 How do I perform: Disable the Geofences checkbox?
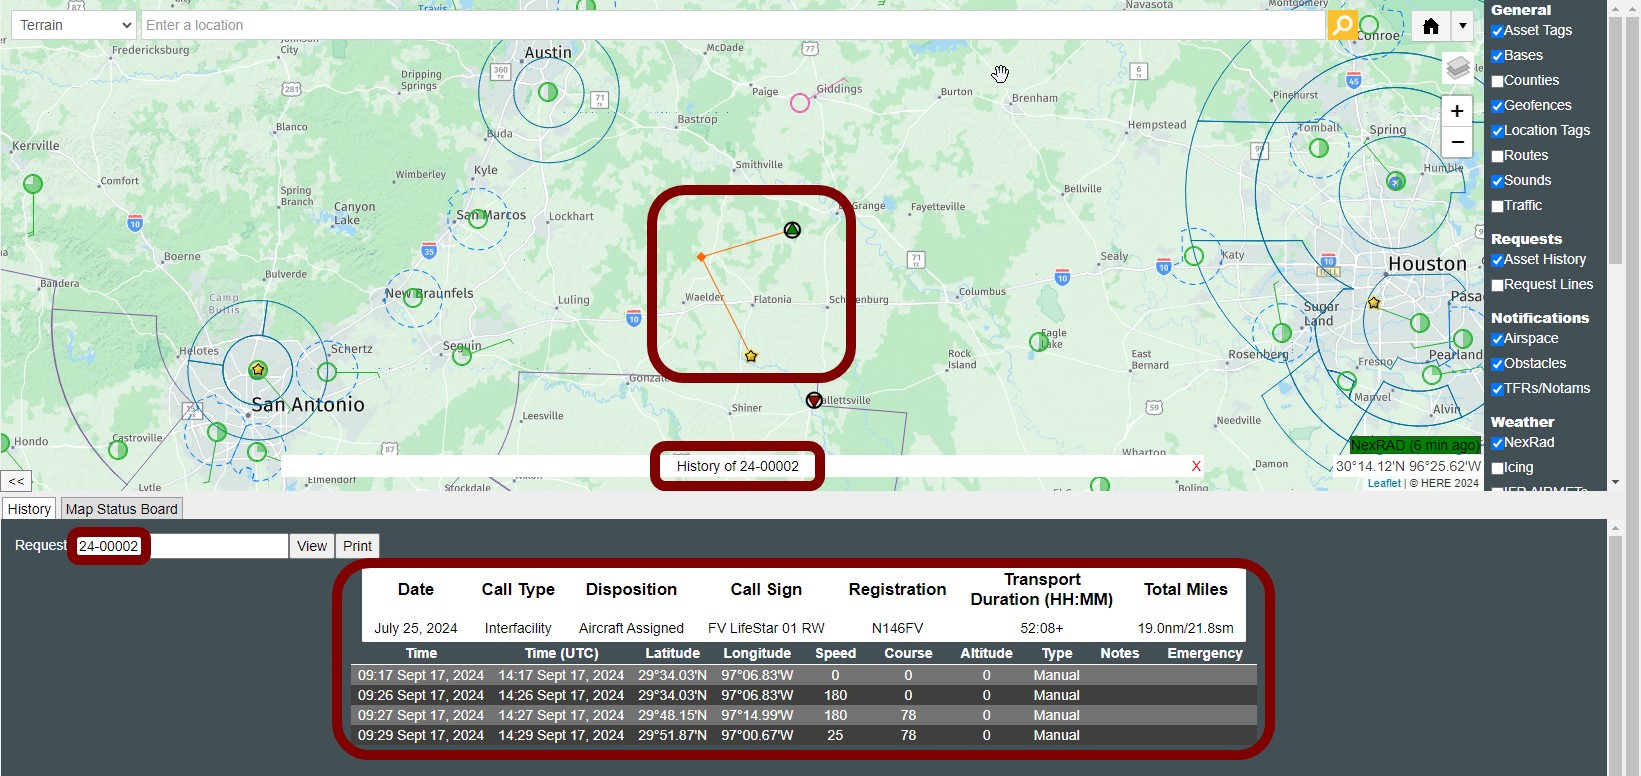[x=1497, y=106]
